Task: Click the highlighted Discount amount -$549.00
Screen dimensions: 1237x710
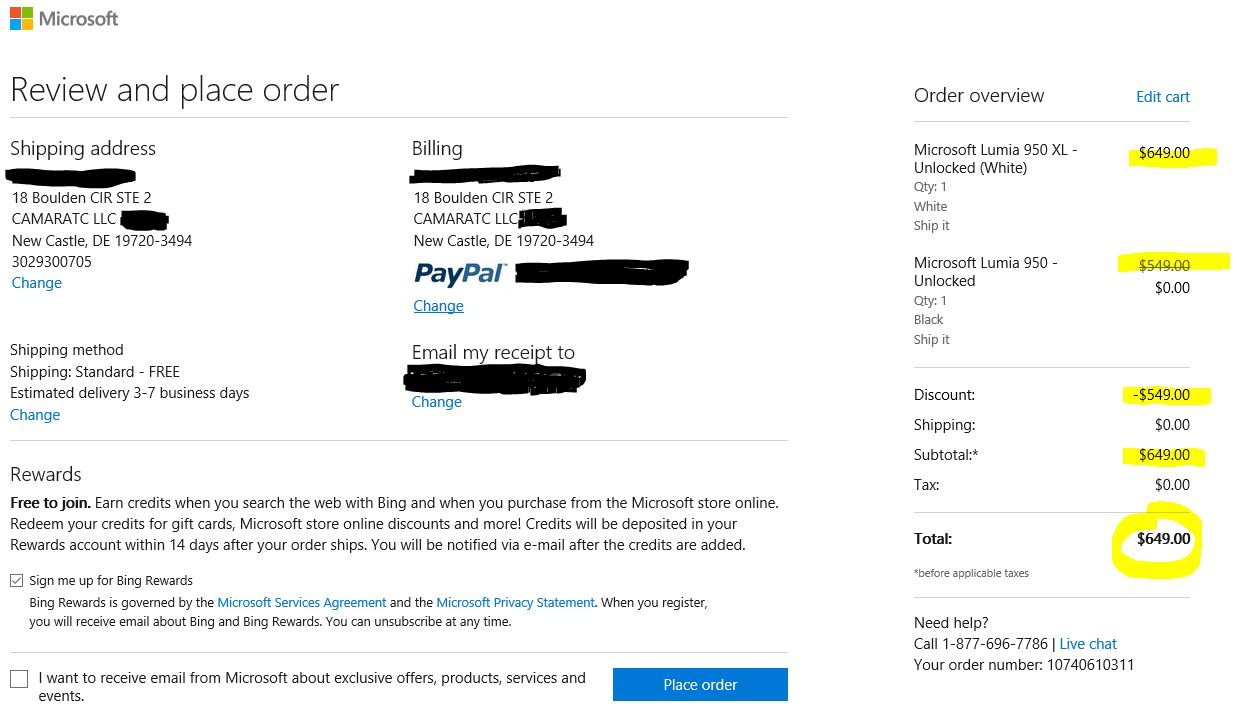Action: [x=1162, y=395]
